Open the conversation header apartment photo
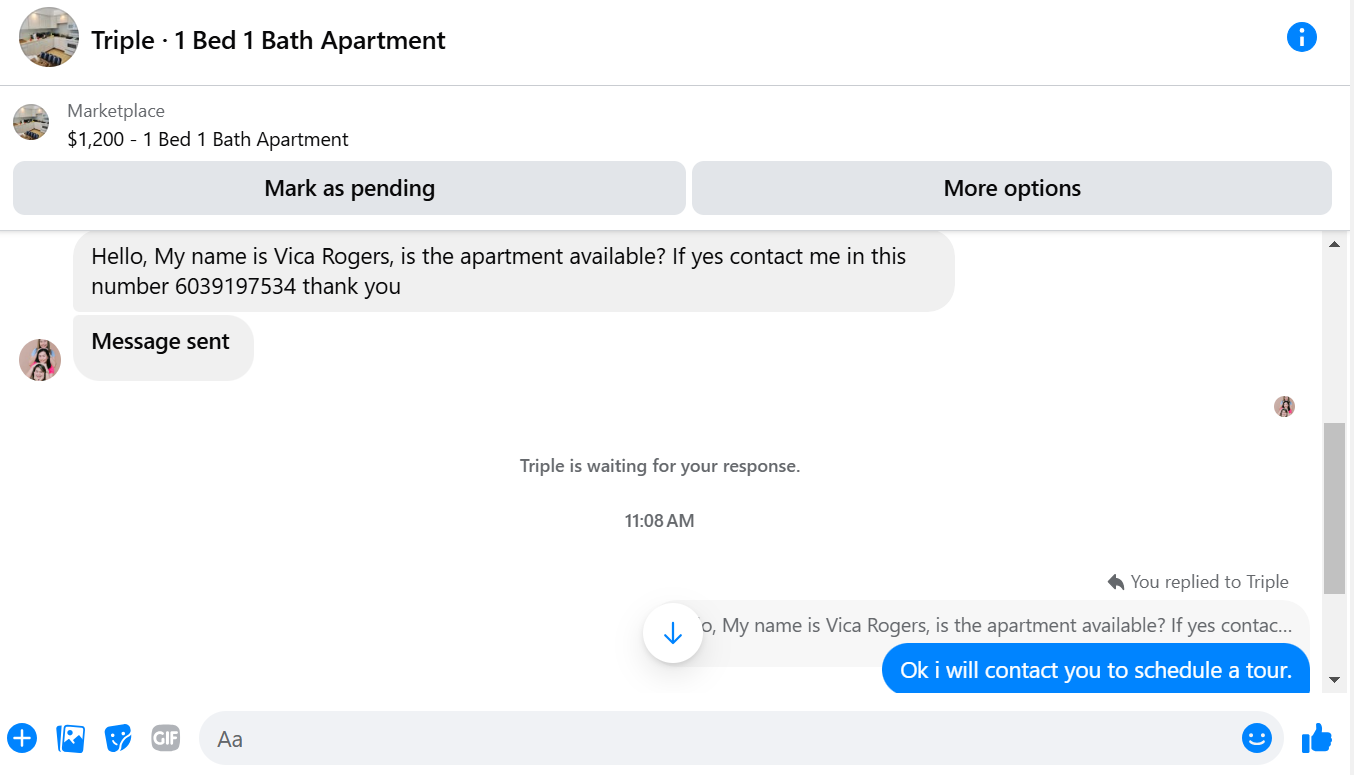 49,38
